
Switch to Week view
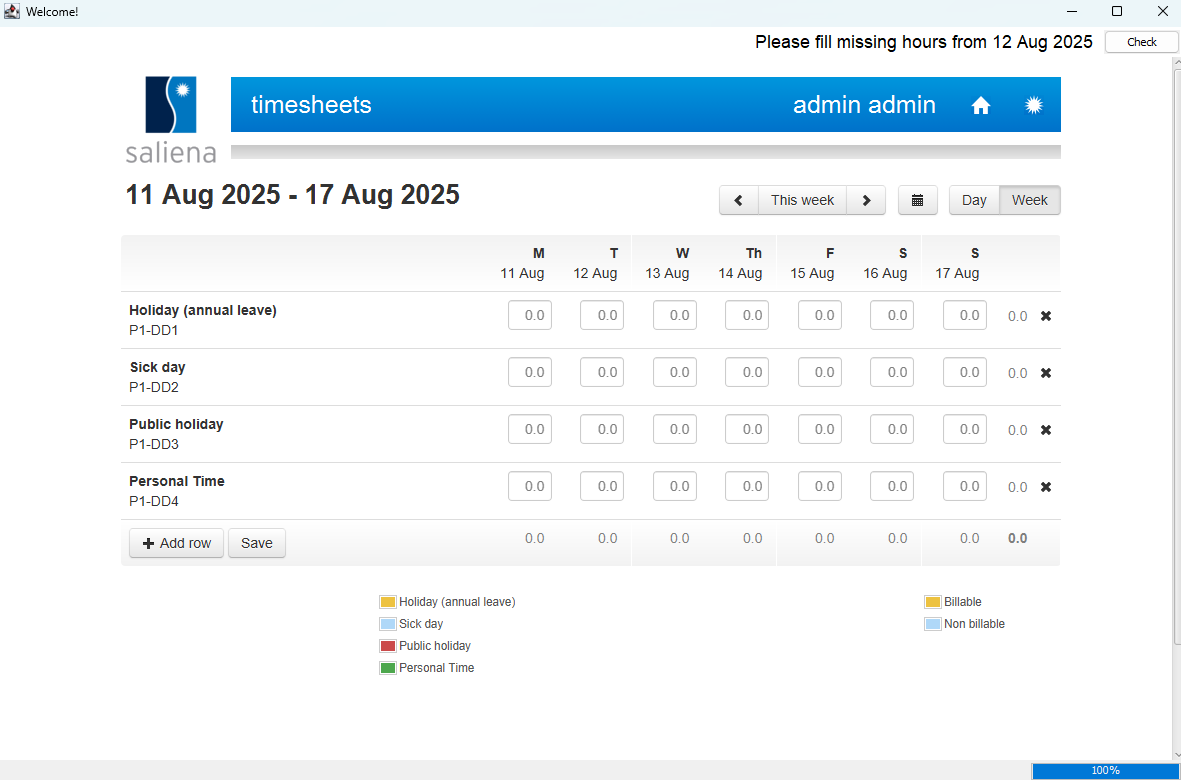coord(1029,200)
